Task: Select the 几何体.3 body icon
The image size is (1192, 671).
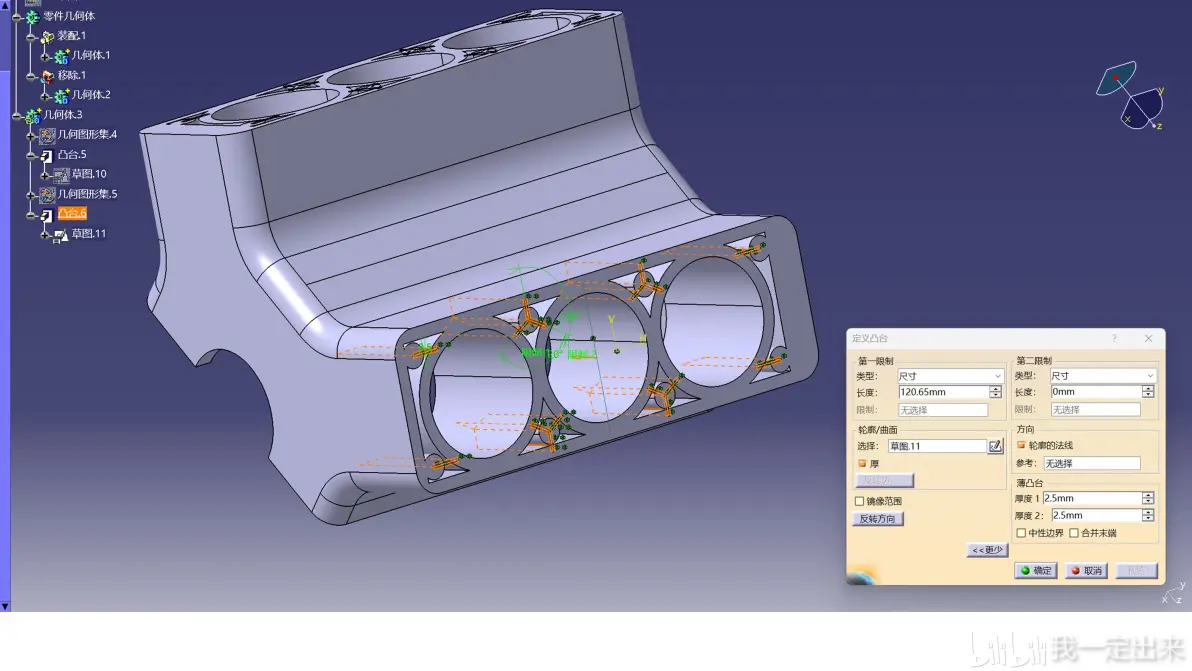Action: [x=33, y=116]
